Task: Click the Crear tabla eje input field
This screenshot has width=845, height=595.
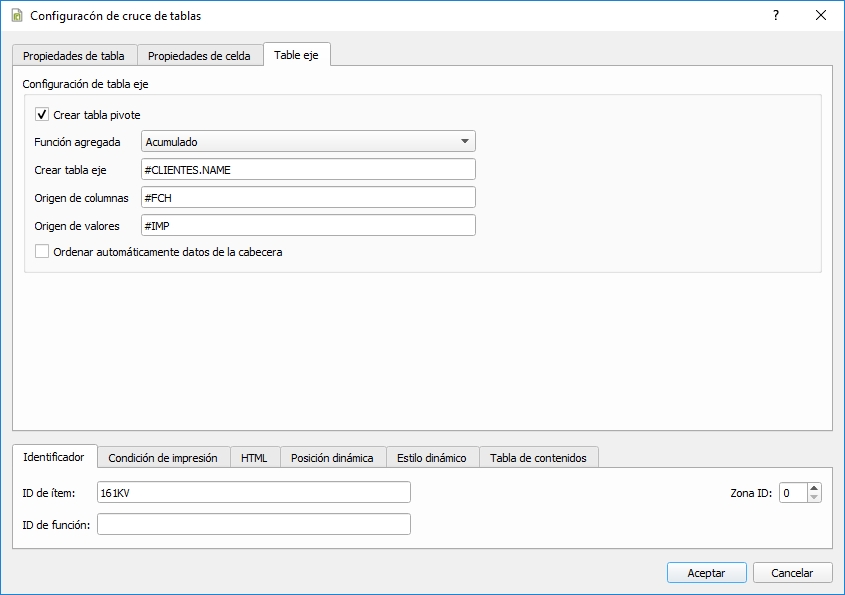Action: click(x=308, y=170)
